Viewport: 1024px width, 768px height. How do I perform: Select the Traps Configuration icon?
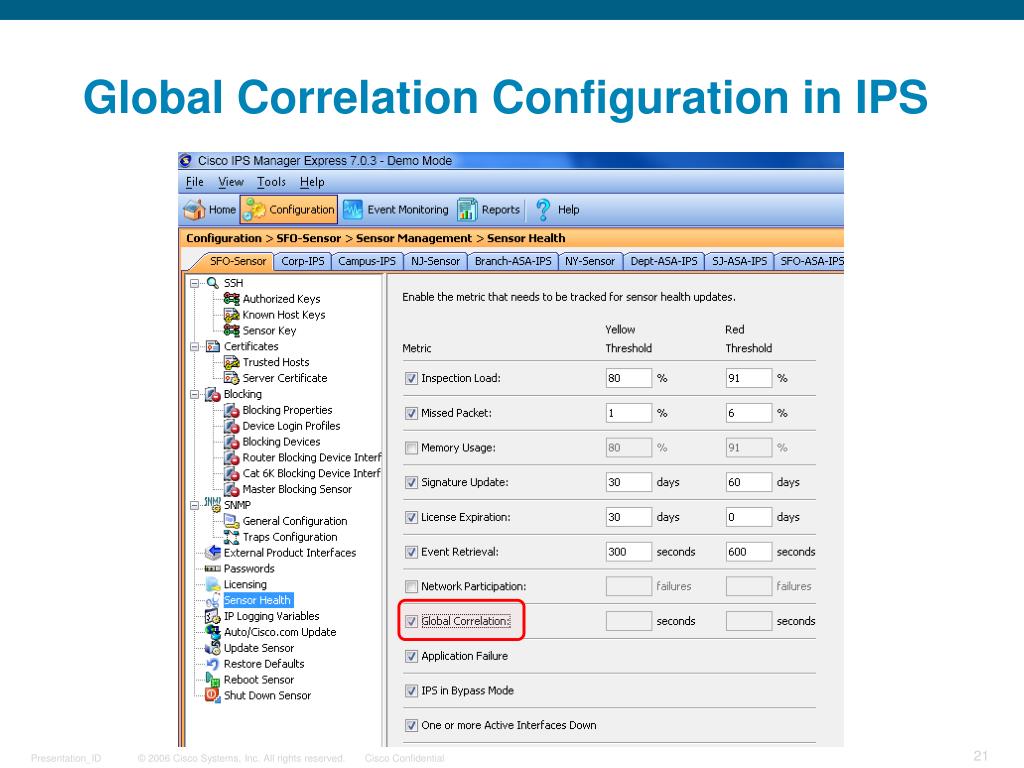(231, 537)
